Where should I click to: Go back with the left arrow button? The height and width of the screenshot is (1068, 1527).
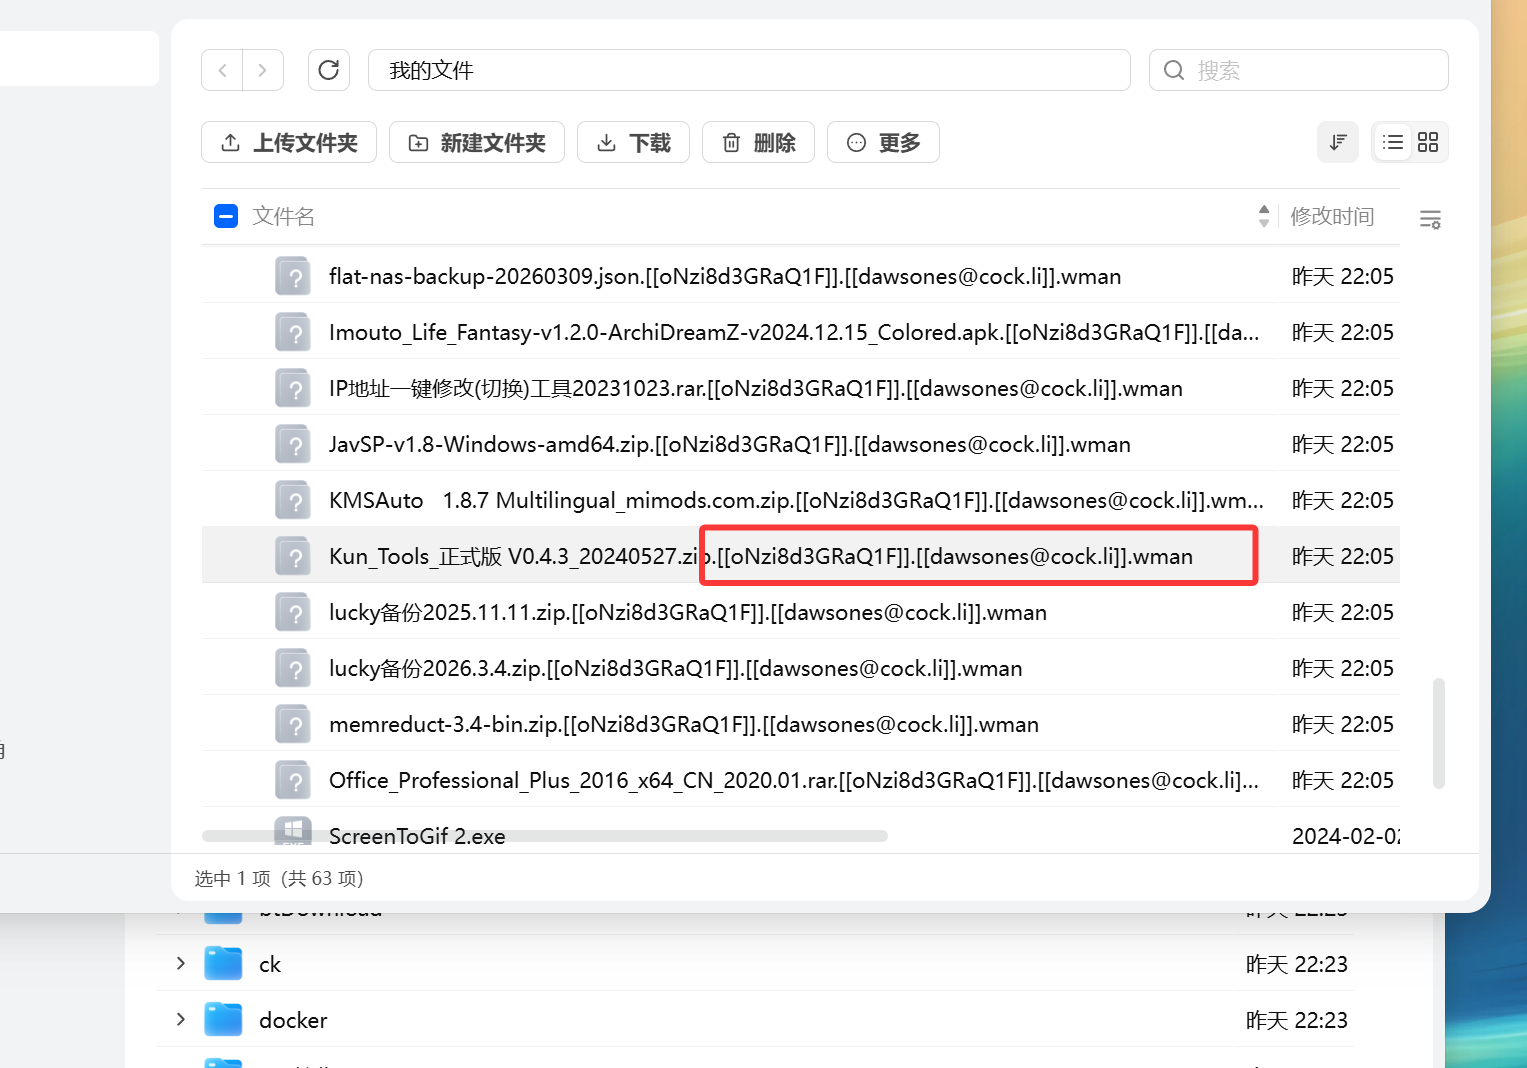[x=223, y=70]
